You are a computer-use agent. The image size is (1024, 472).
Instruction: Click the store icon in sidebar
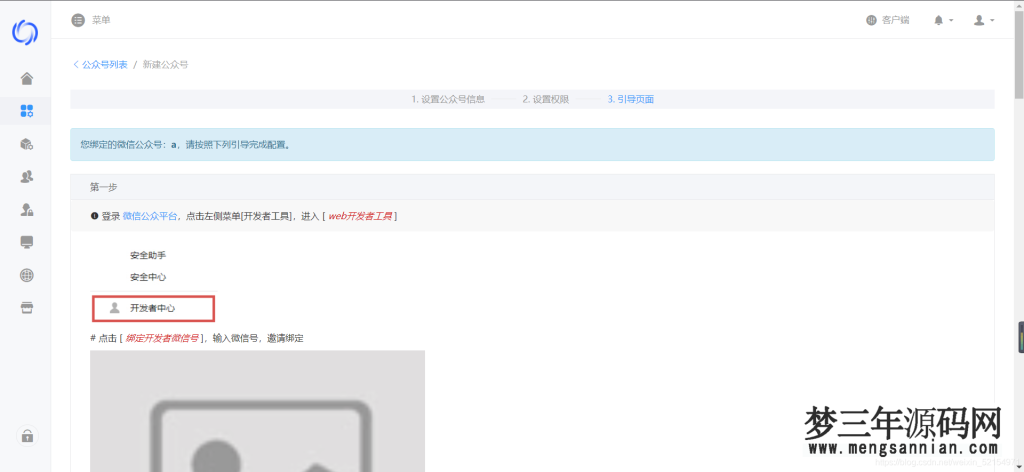click(x=27, y=307)
